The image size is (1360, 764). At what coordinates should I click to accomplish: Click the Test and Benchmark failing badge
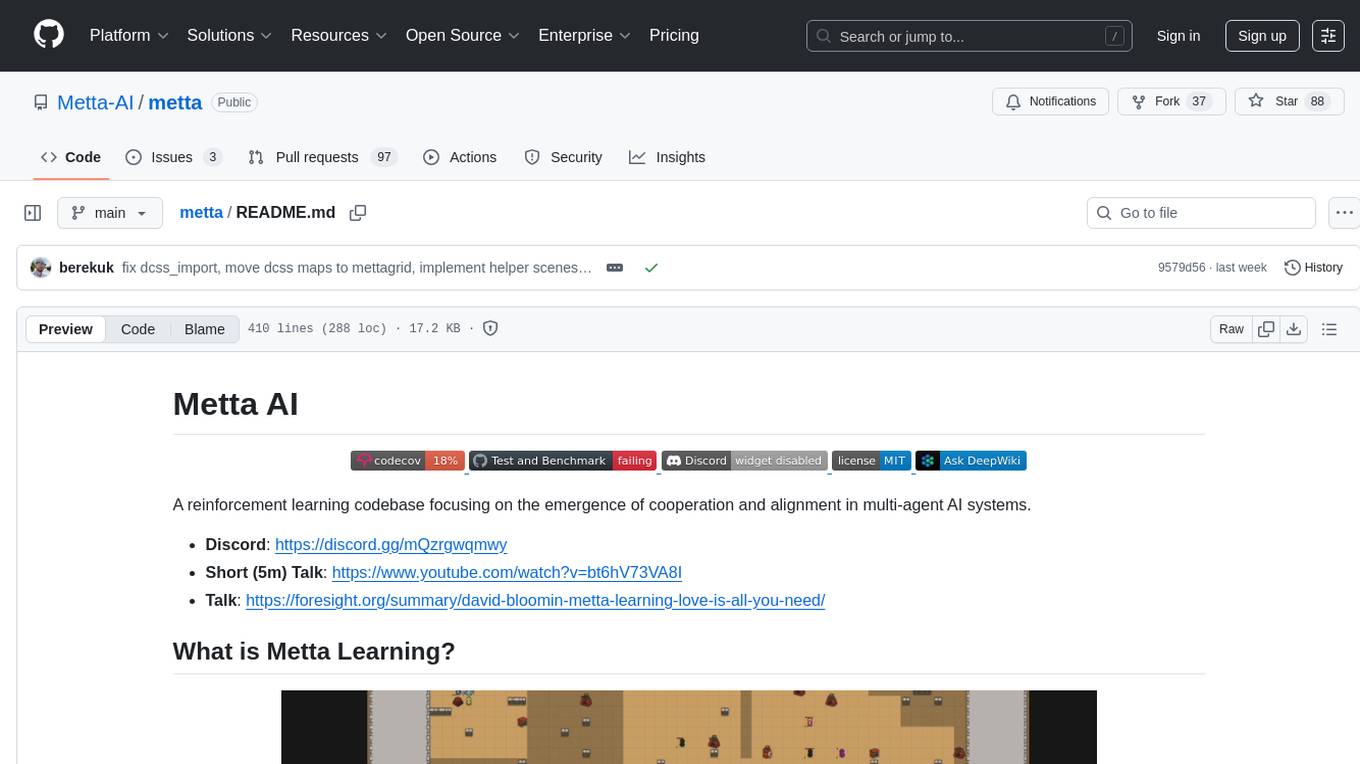[563, 461]
